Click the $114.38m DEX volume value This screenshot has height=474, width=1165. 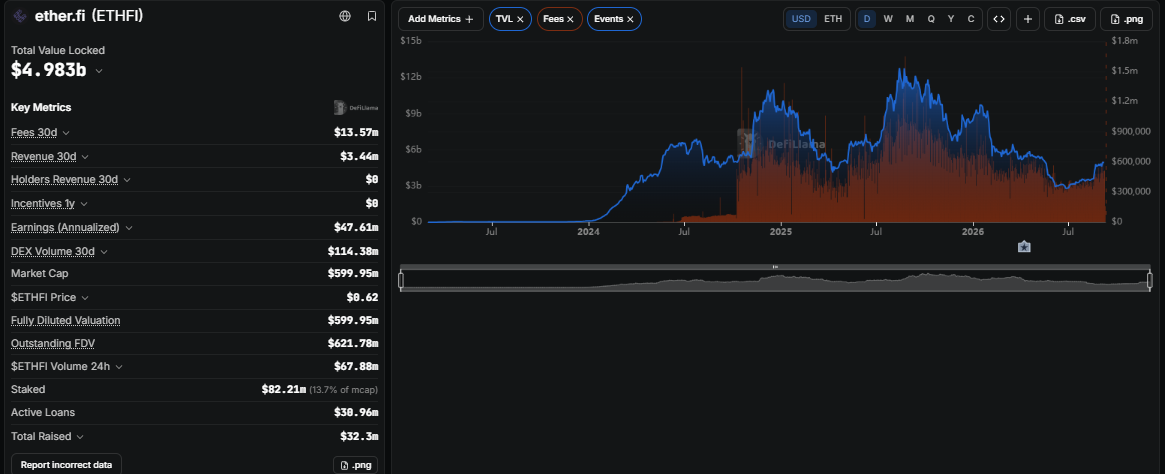coord(353,252)
